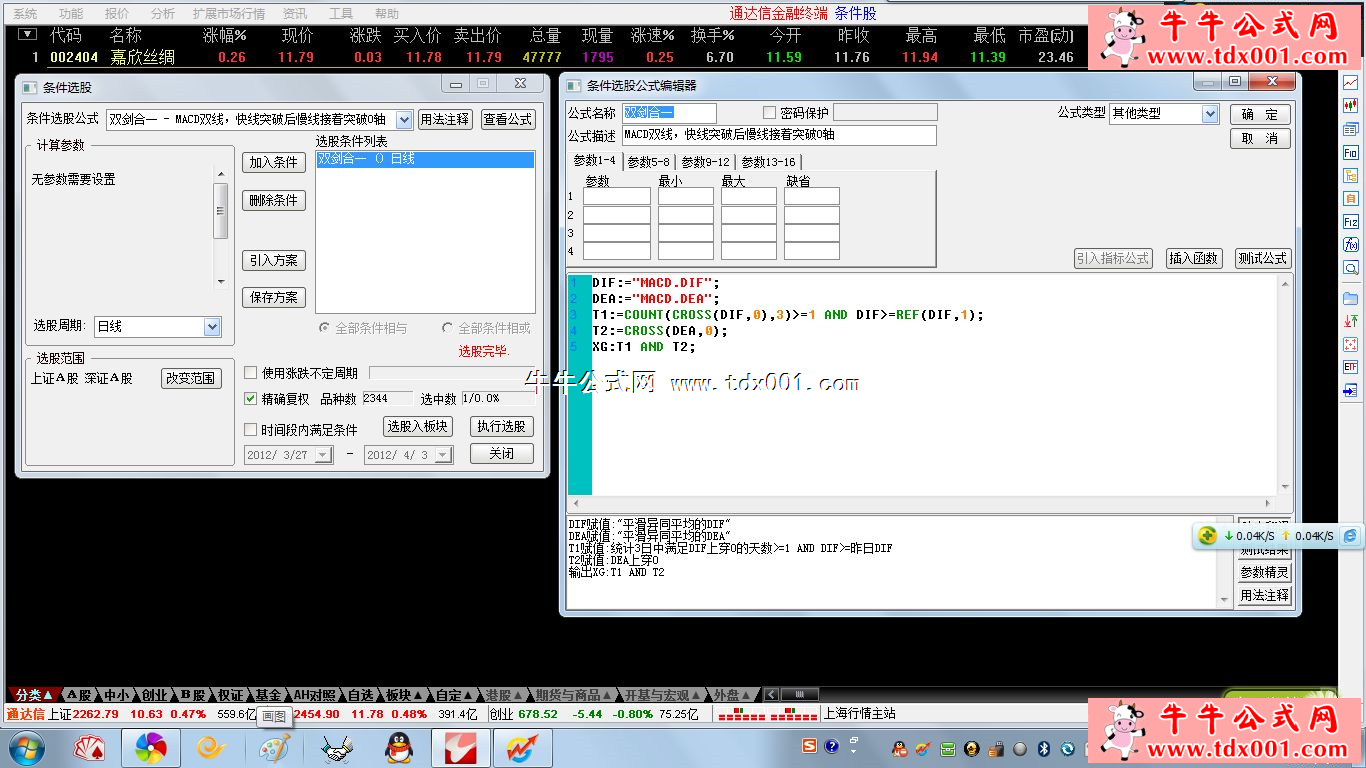Viewport: 1366px width, 768px height.
Task: Click the 执行选股 button
Action: [501, 427]
